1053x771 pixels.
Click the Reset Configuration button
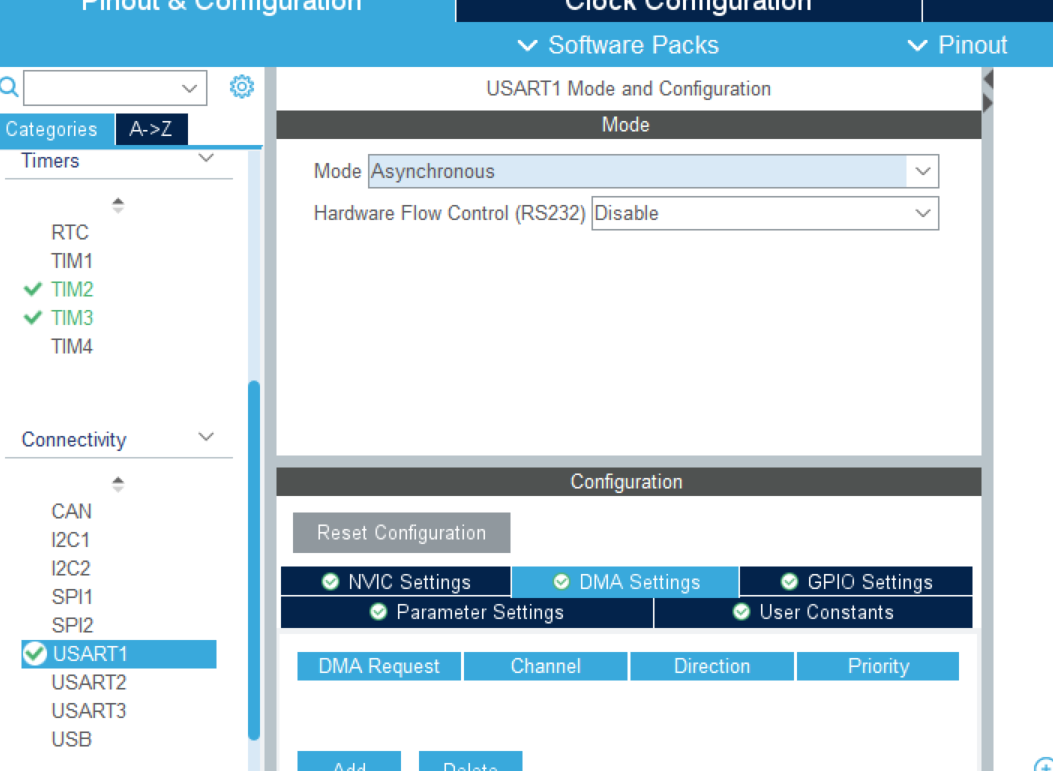tap(402, 533)
